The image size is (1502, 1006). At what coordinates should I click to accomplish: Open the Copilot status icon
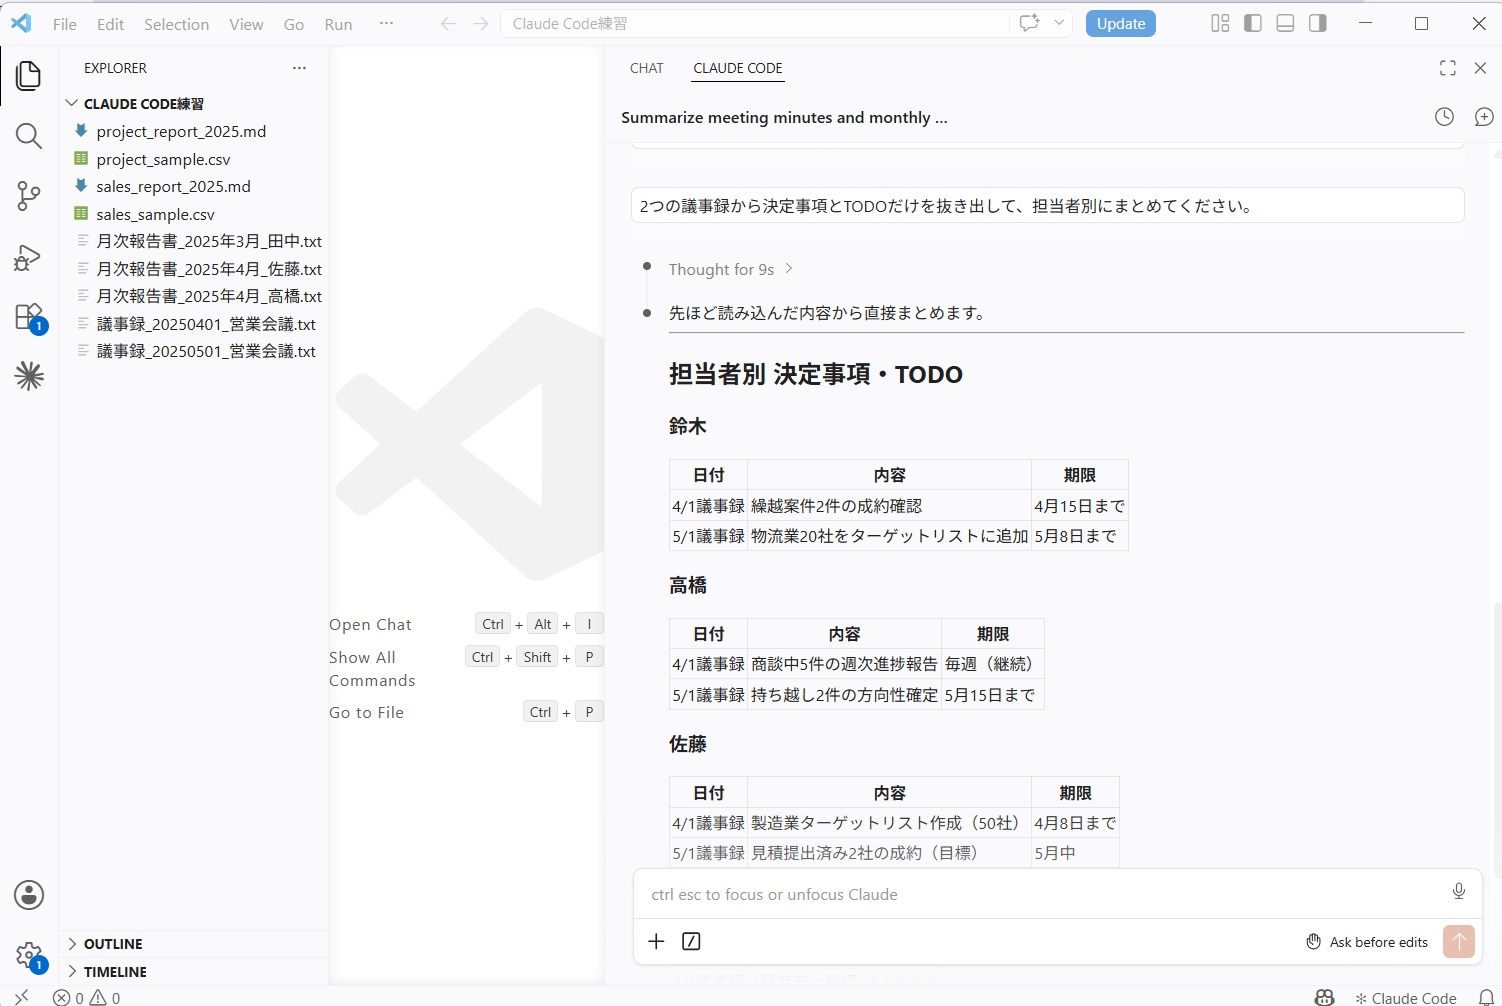[1324, 997]
